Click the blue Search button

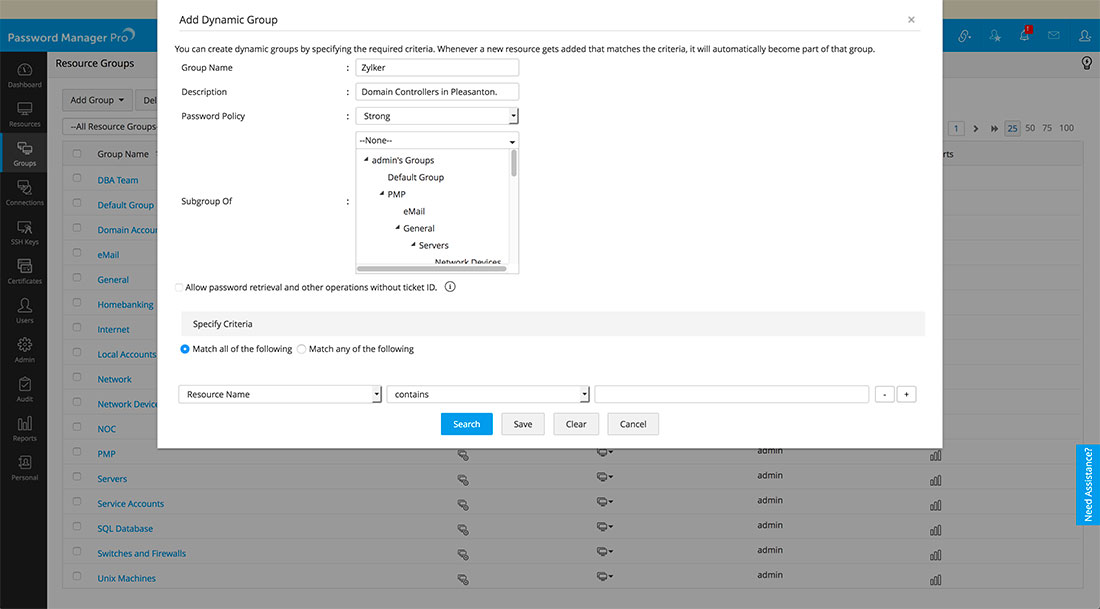point(466,424)
